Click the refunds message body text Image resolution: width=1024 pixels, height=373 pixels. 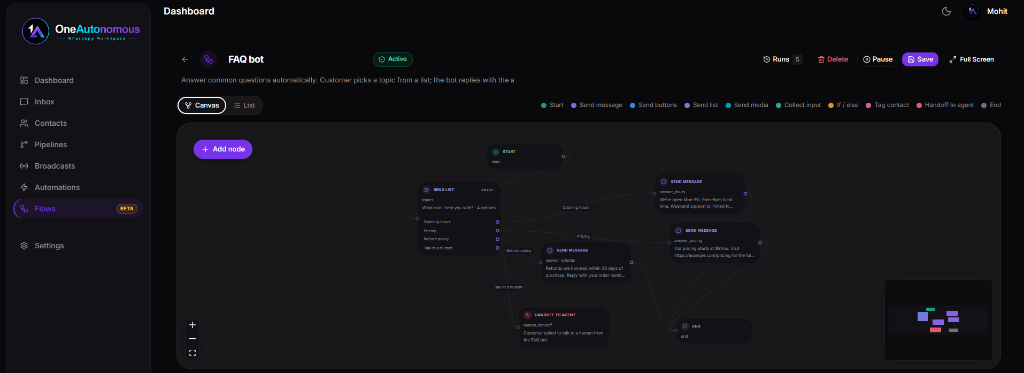pyautogui.click(x=586, y=271)
